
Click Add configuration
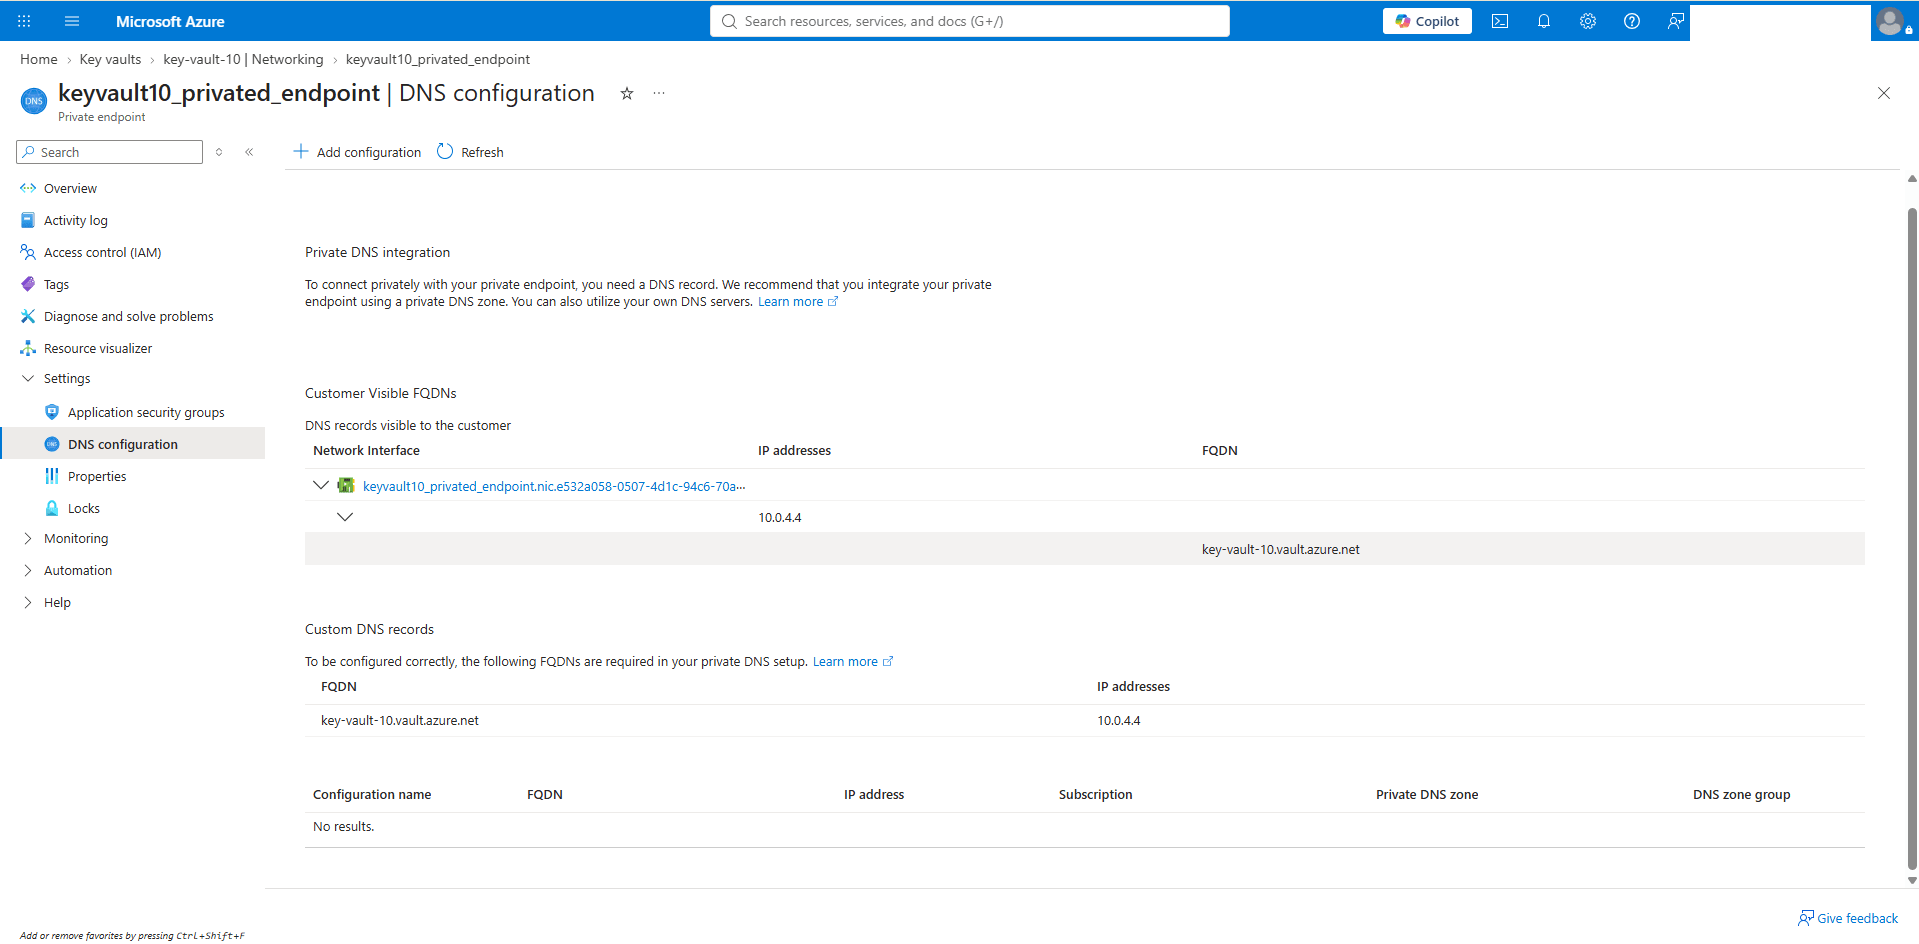357,152
